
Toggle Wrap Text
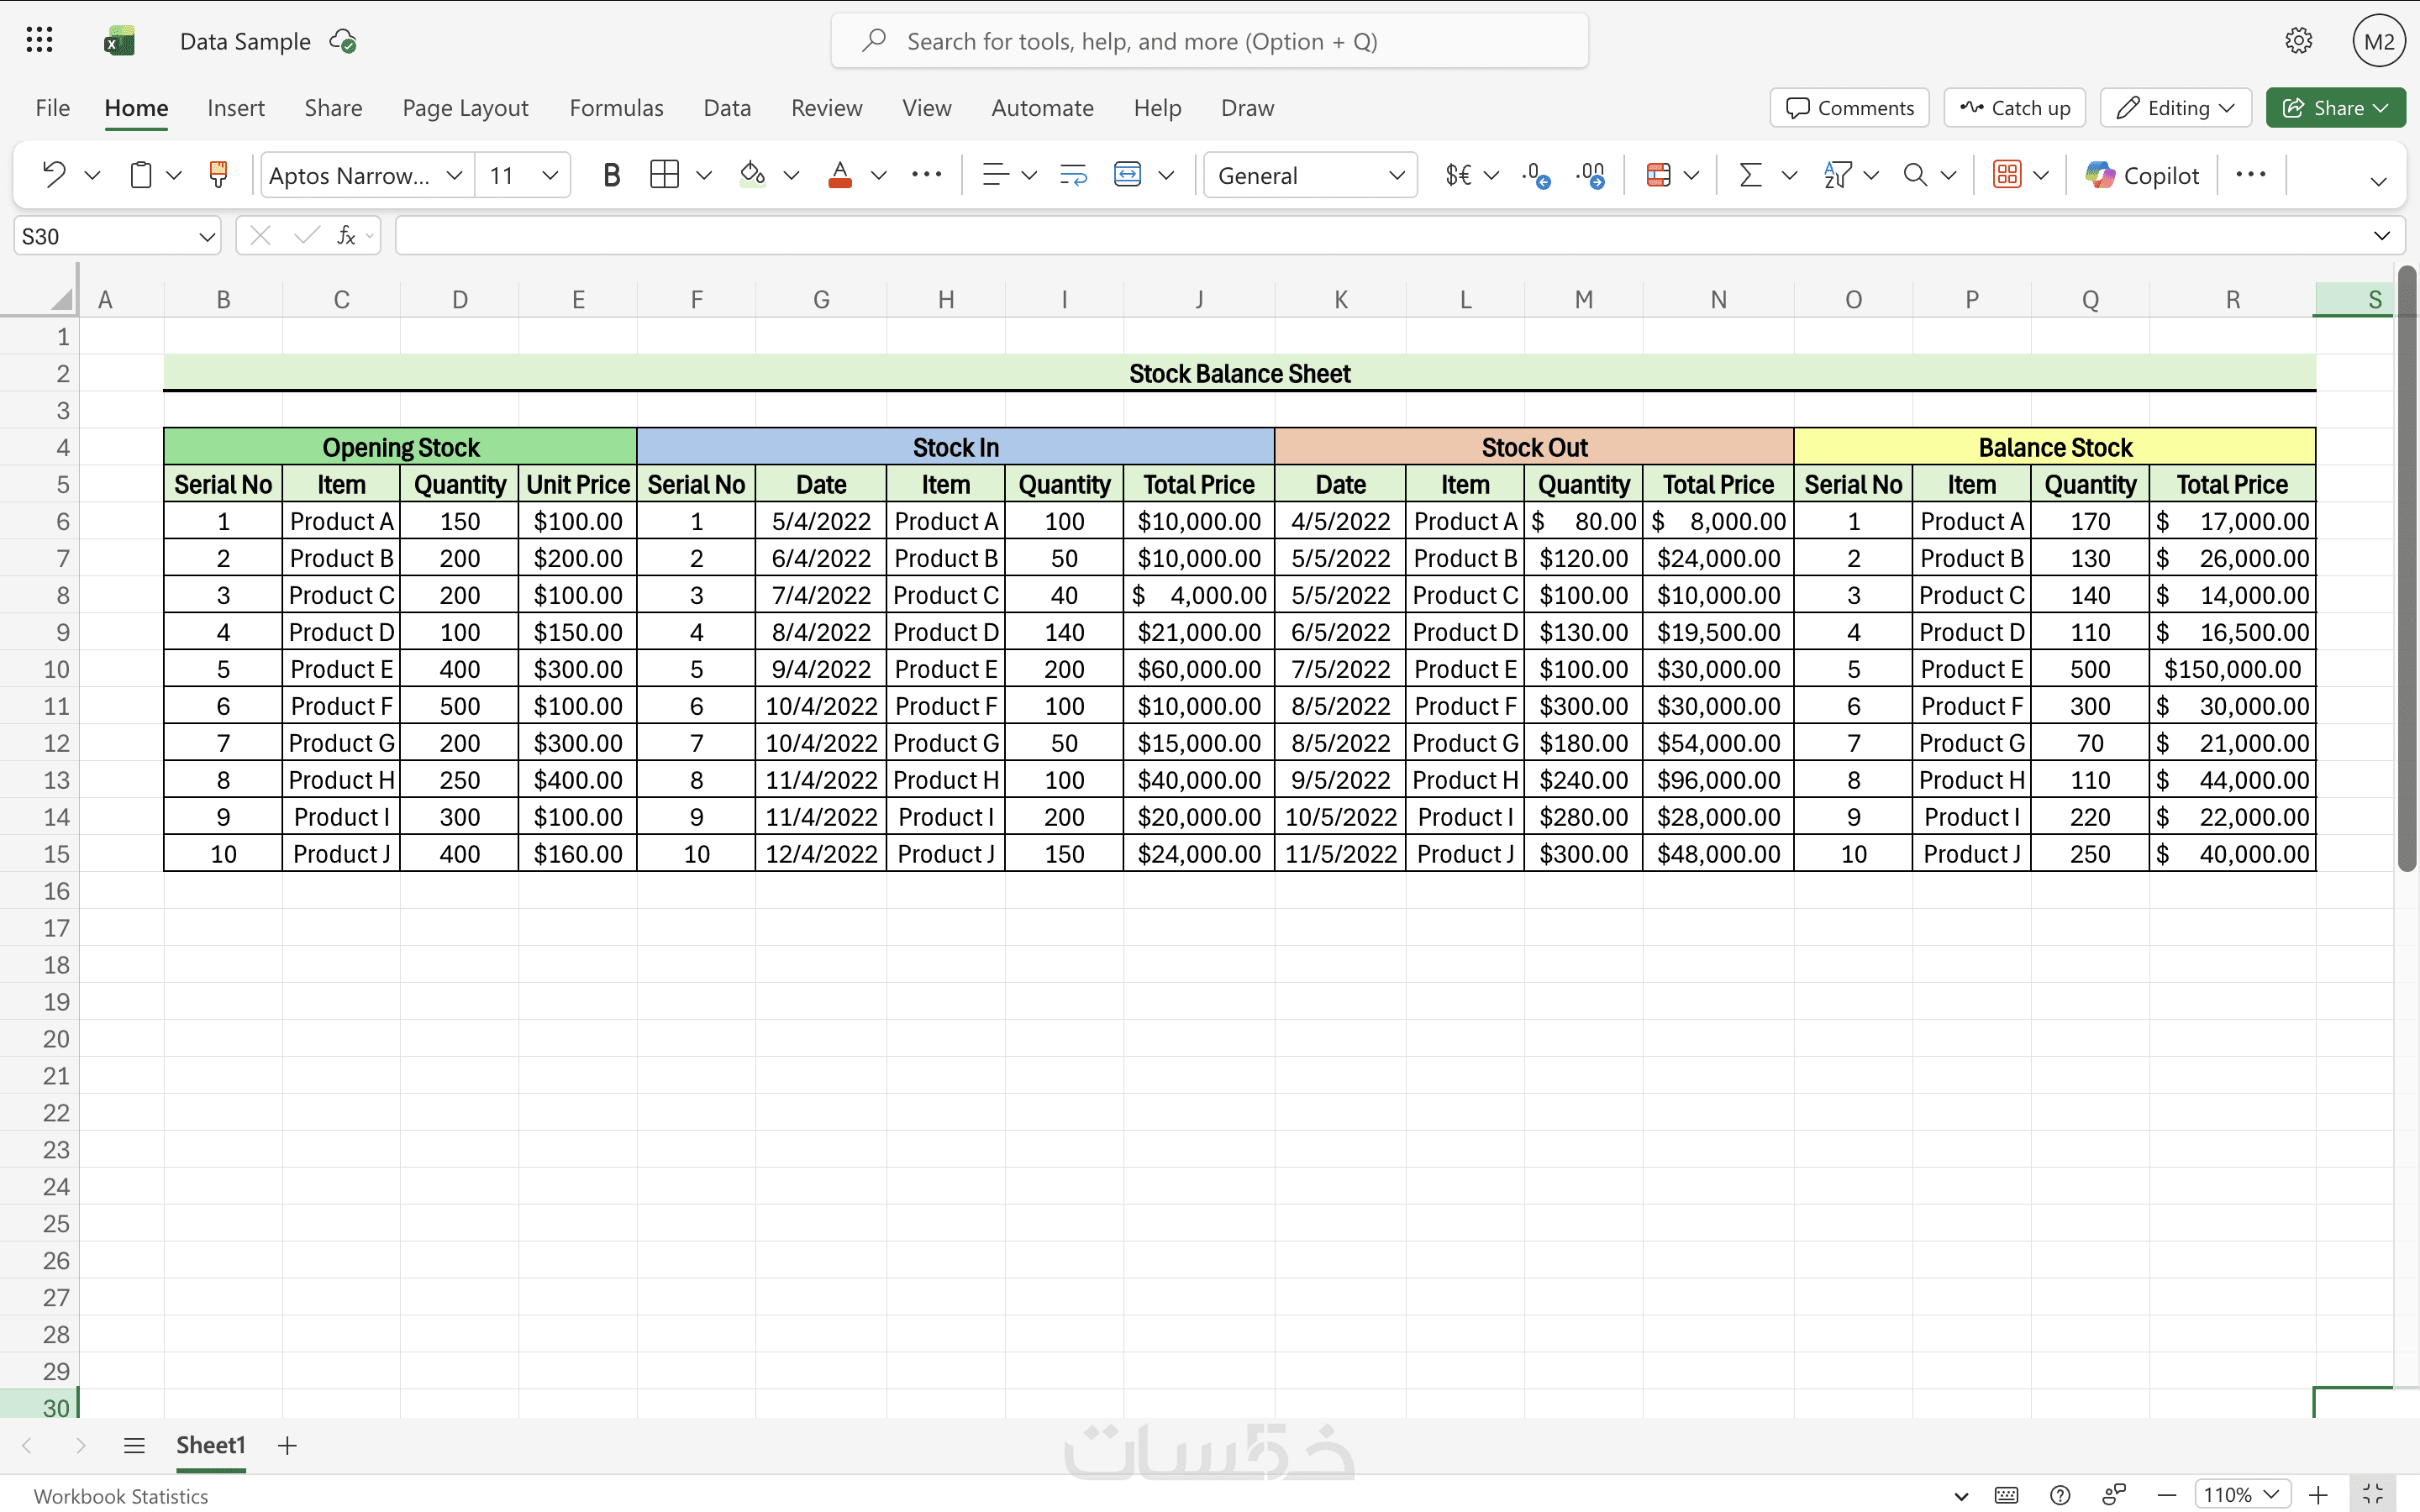coord(1073,175)
